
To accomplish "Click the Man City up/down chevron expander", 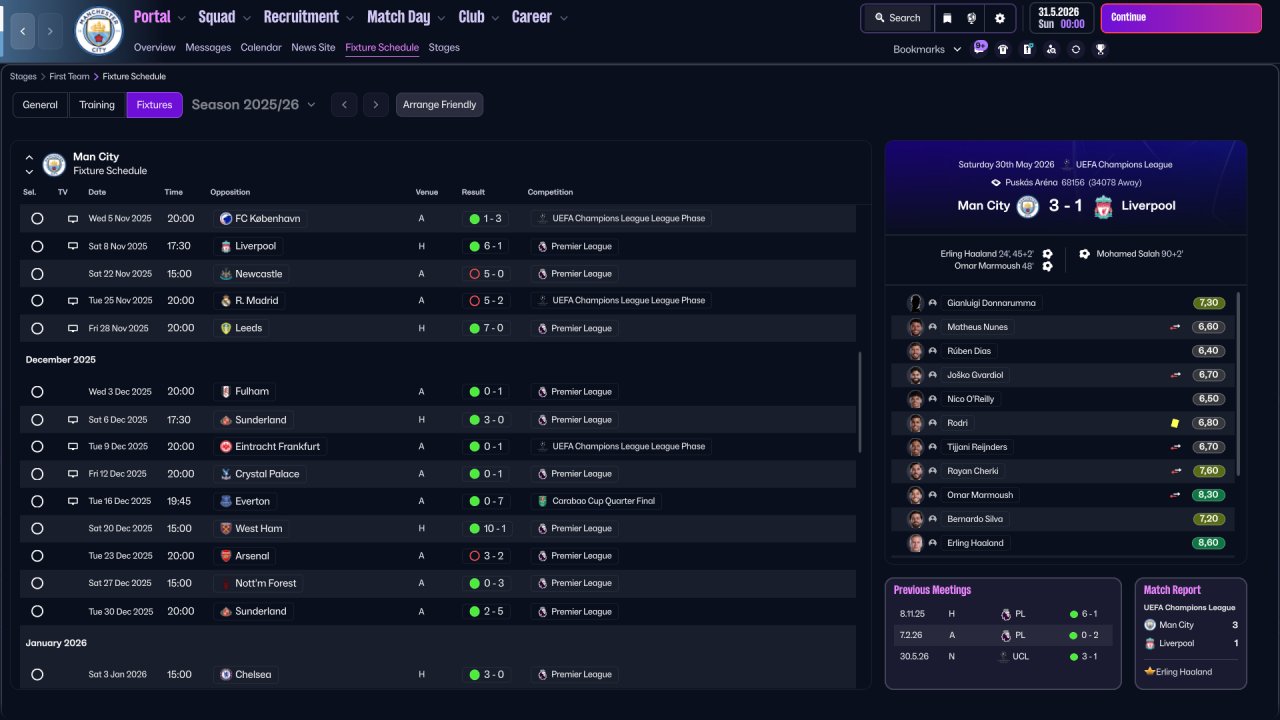I will click(29, 164).
